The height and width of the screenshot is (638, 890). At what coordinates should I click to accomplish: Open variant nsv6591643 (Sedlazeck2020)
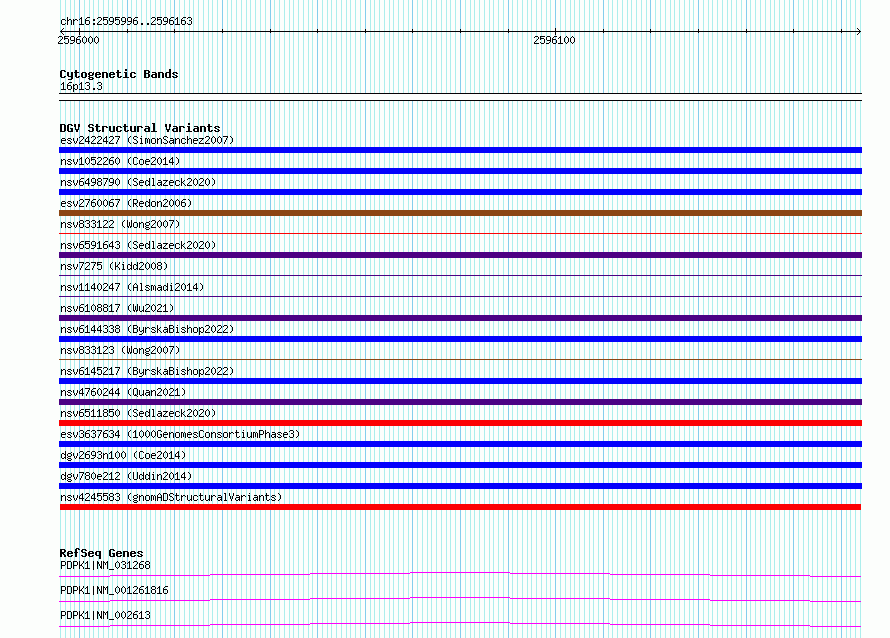pos(138,245)
